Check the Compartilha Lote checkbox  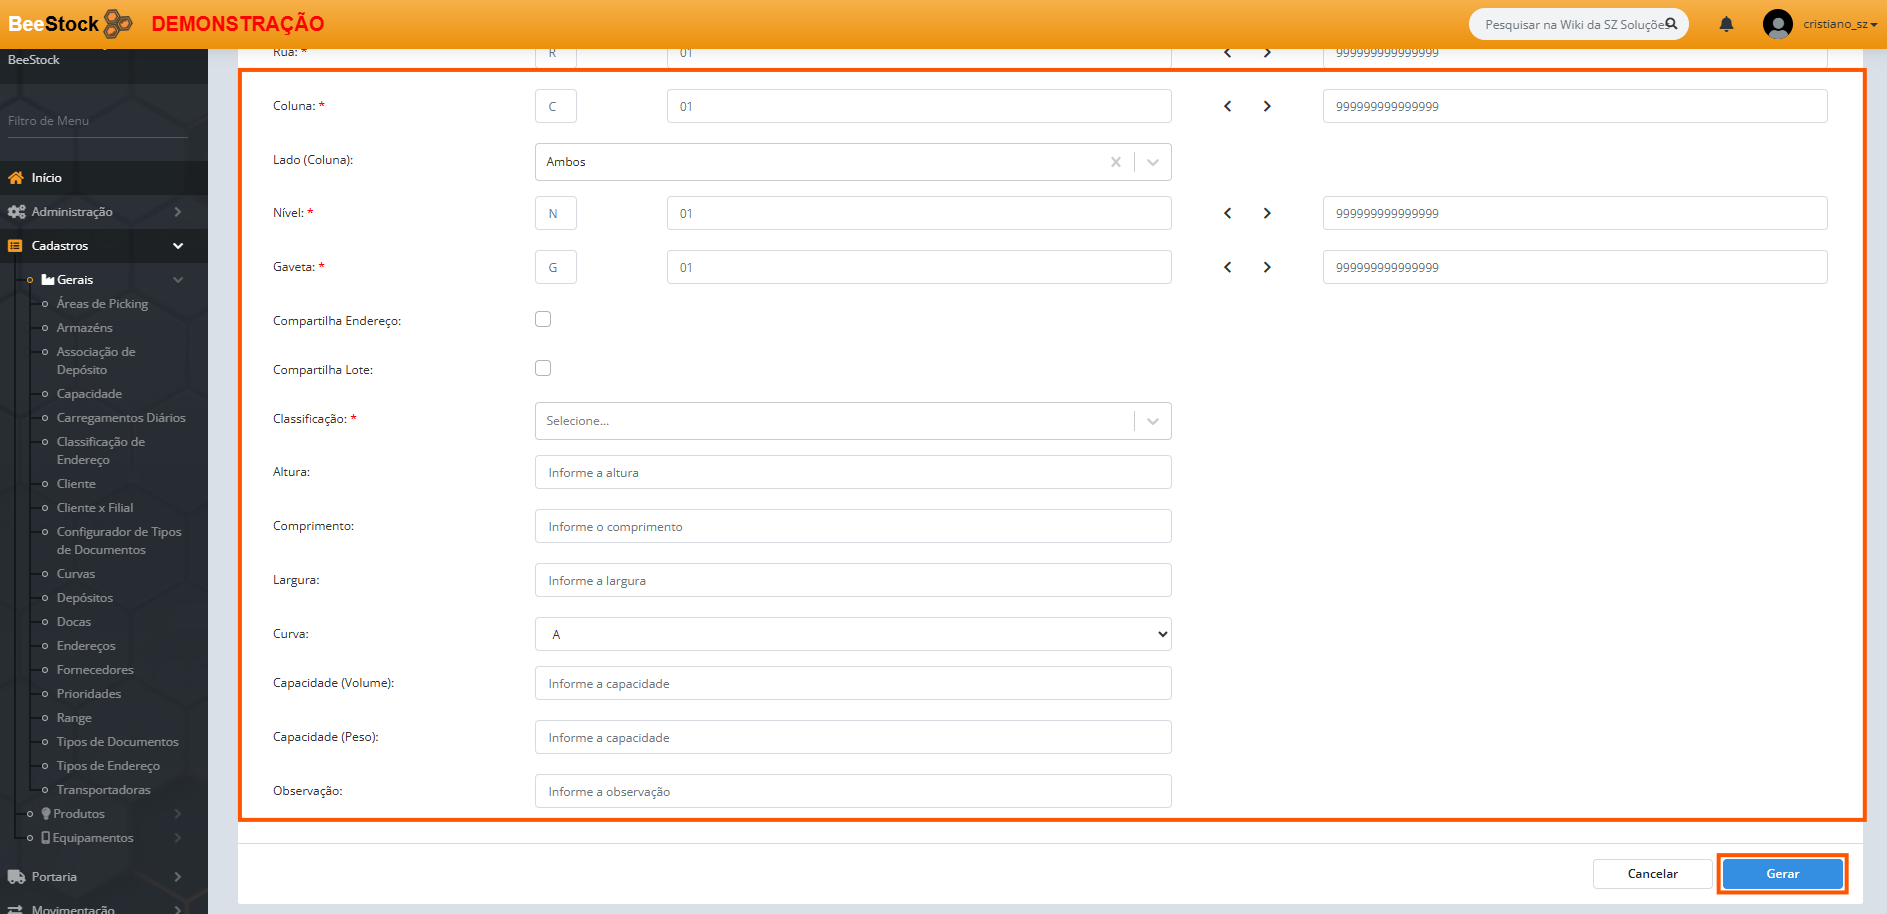click(543, 368)
